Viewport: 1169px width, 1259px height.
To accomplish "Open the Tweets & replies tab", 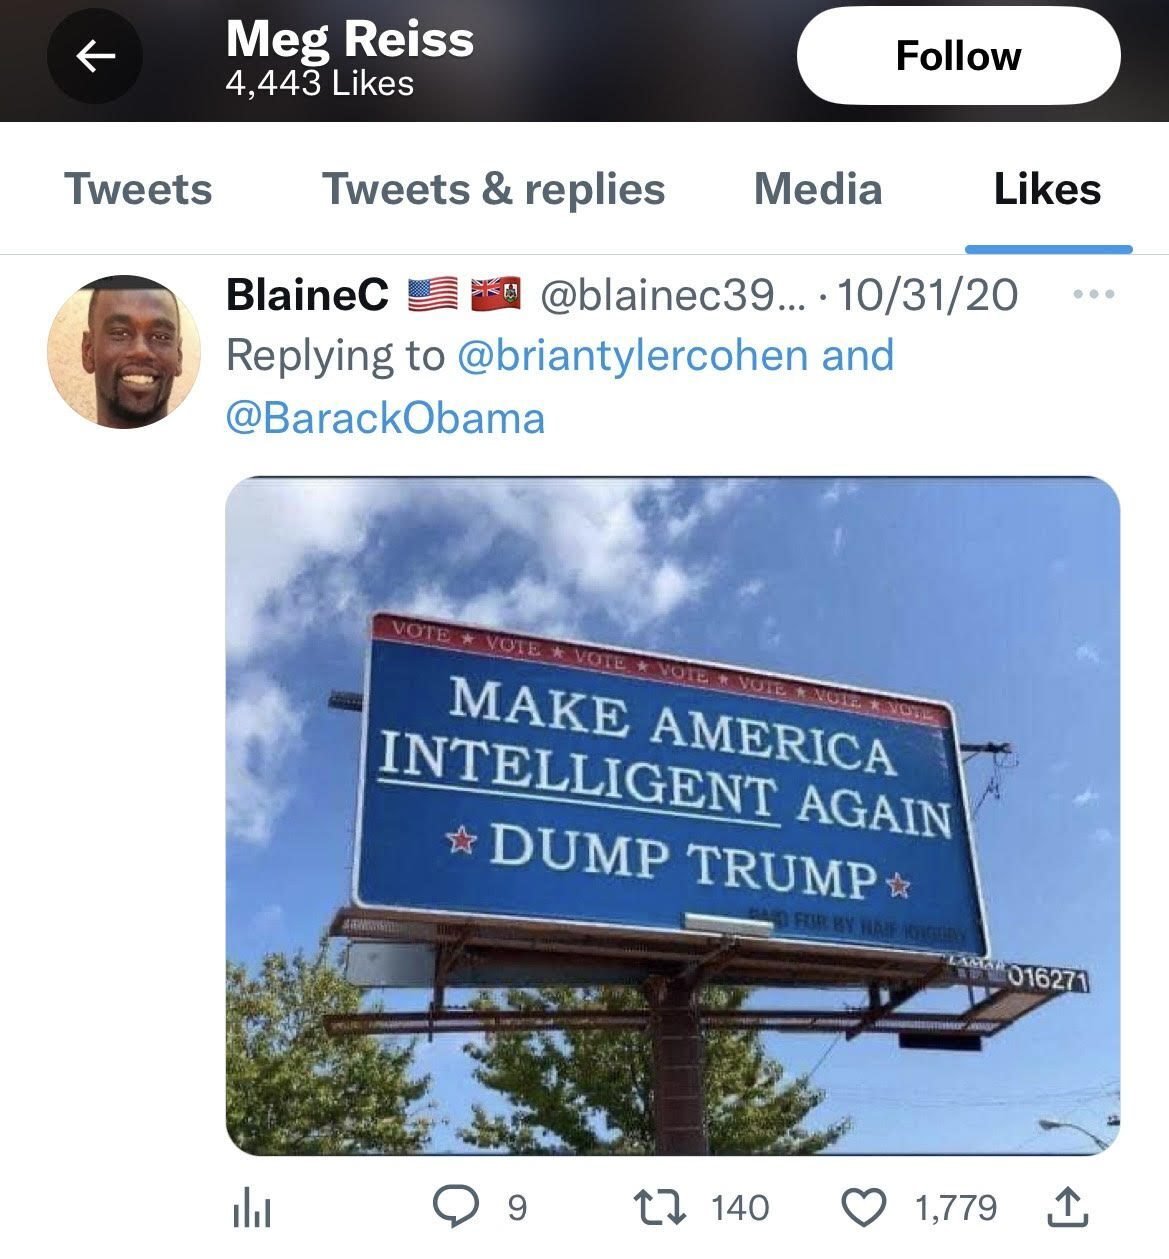I will (493, 189).
